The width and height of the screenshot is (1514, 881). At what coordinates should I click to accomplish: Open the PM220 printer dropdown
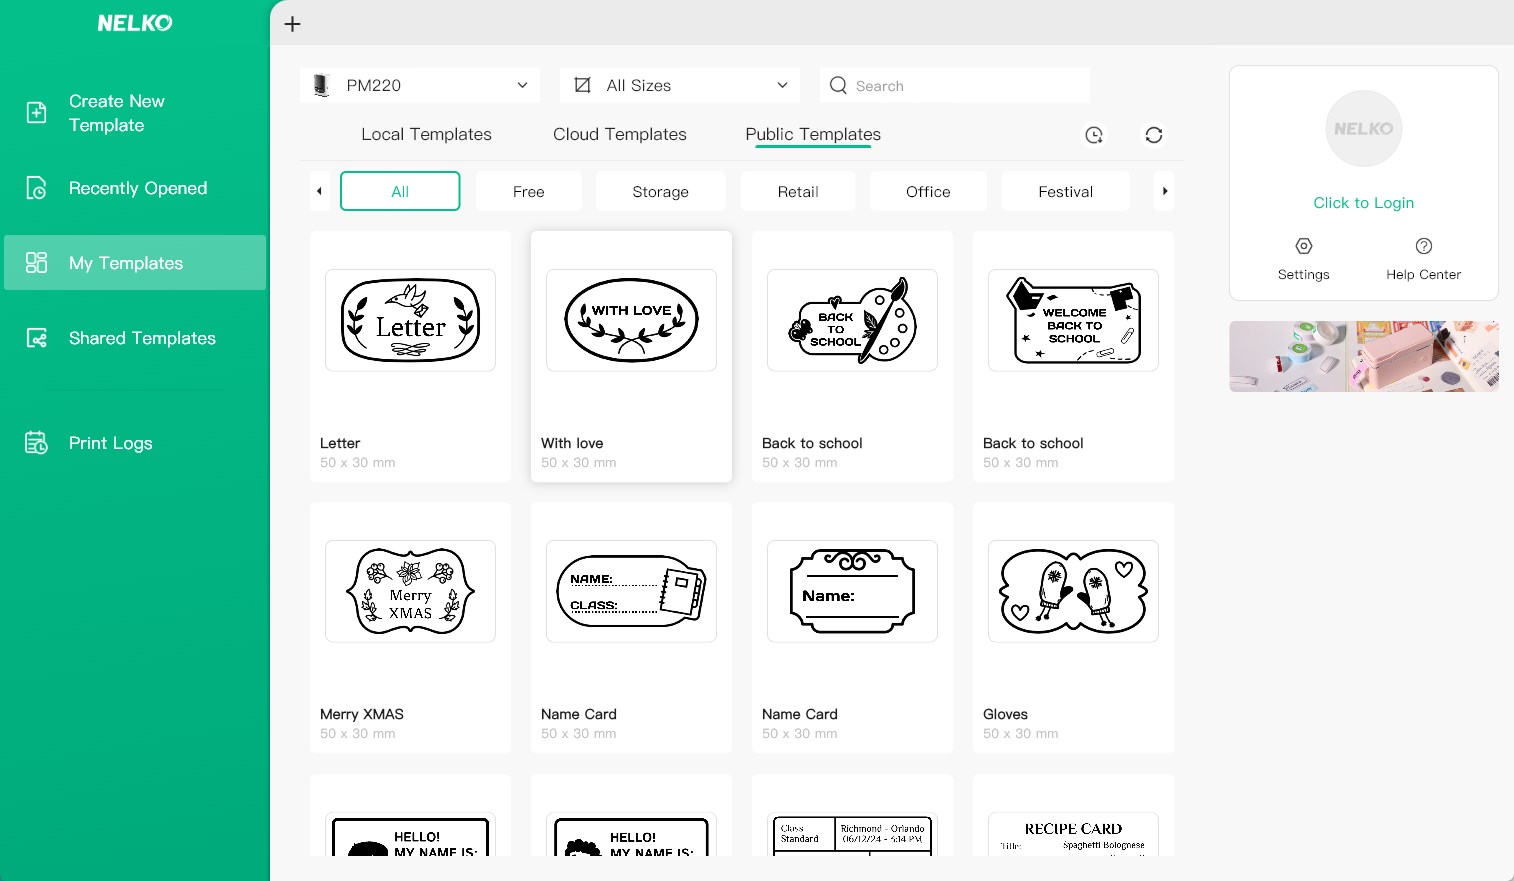tap(420, 85)
